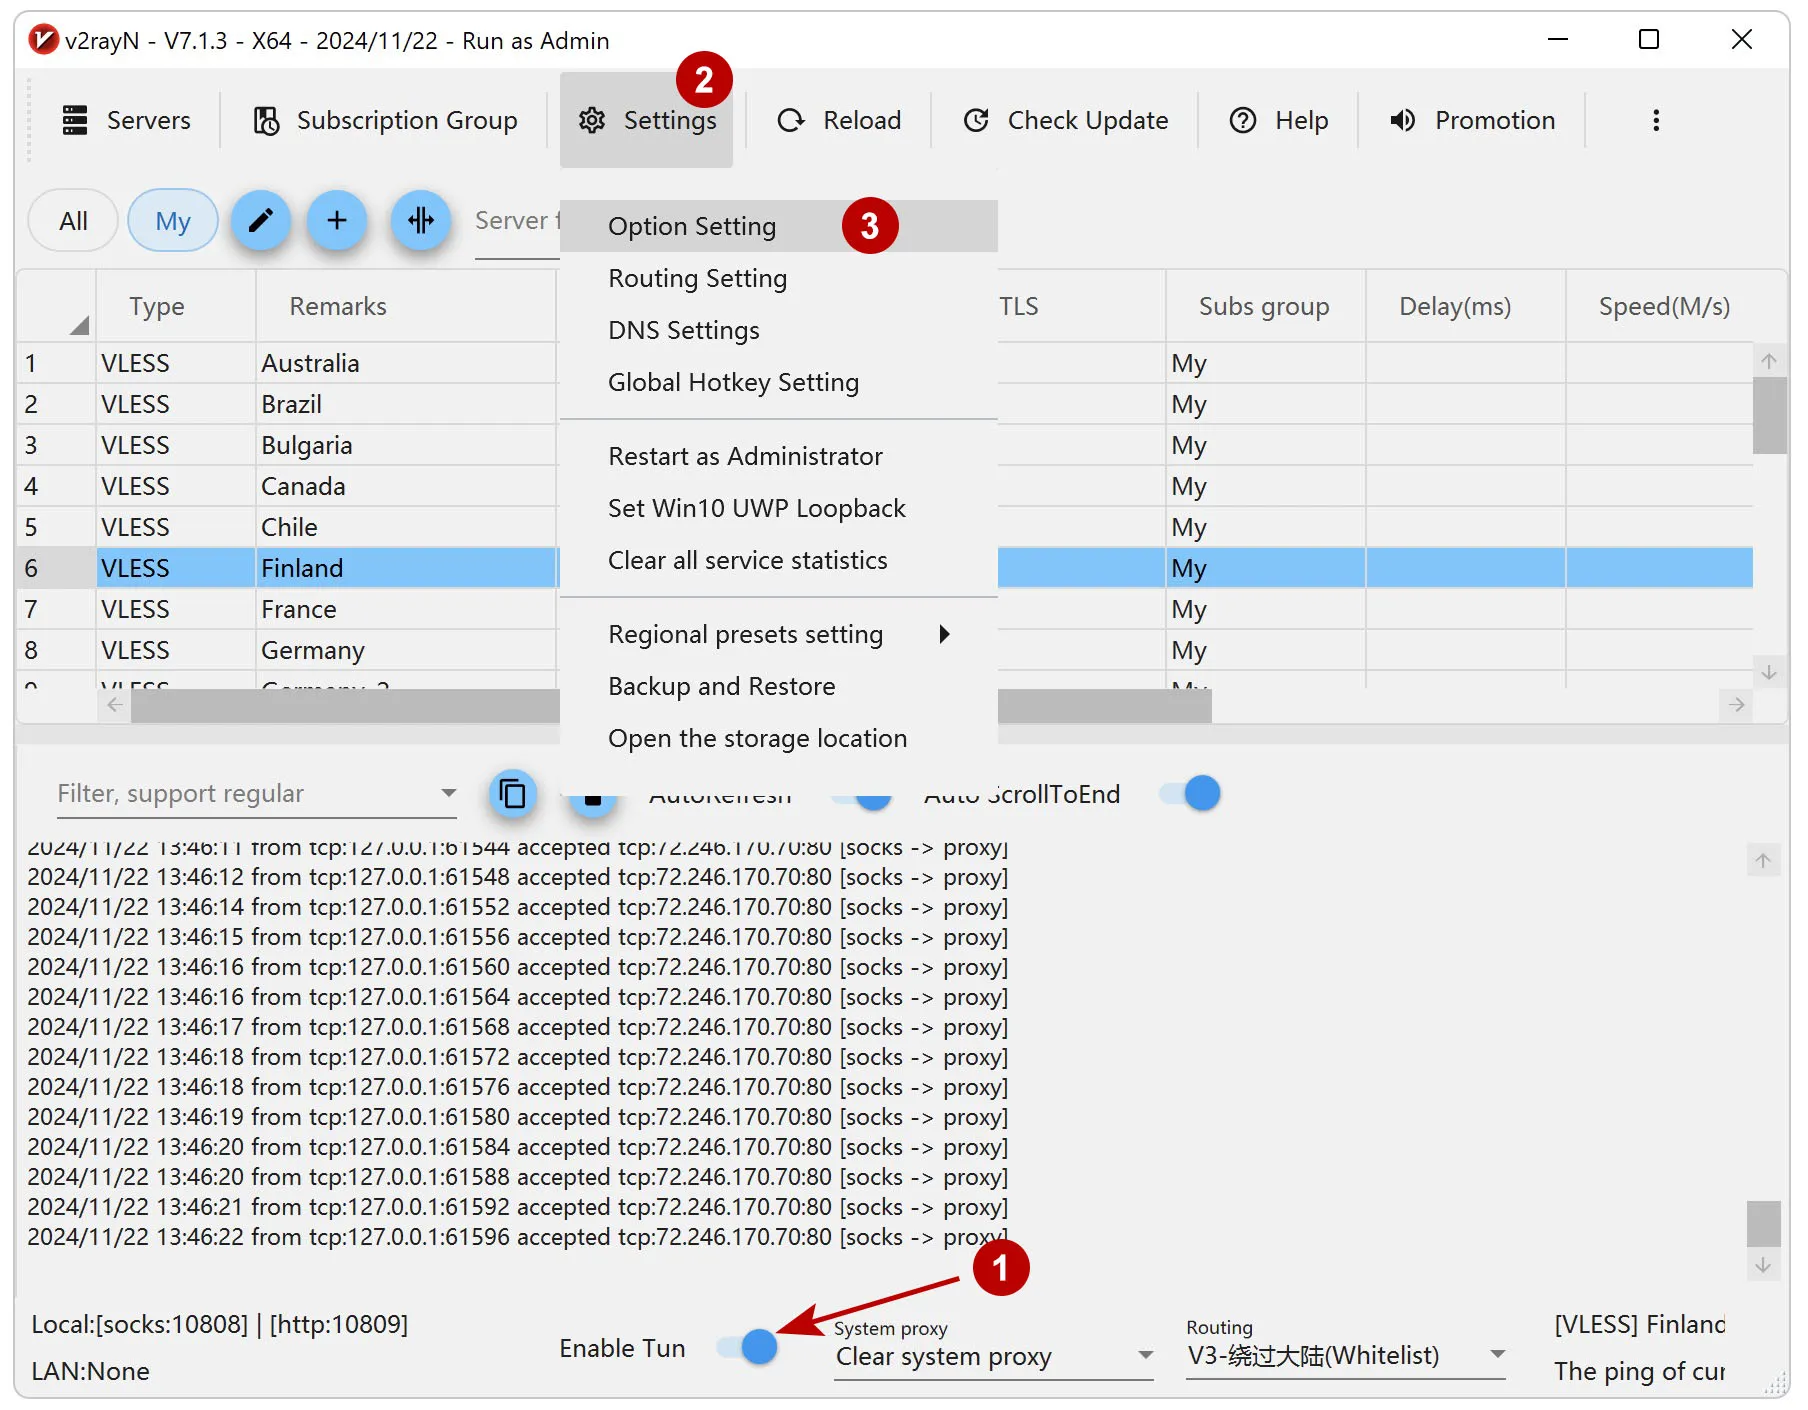The width and height of the screenshot is (1808, 1410).
Task: Click the 13:46:22 log entry
Action: click(x=518, y=1237)
